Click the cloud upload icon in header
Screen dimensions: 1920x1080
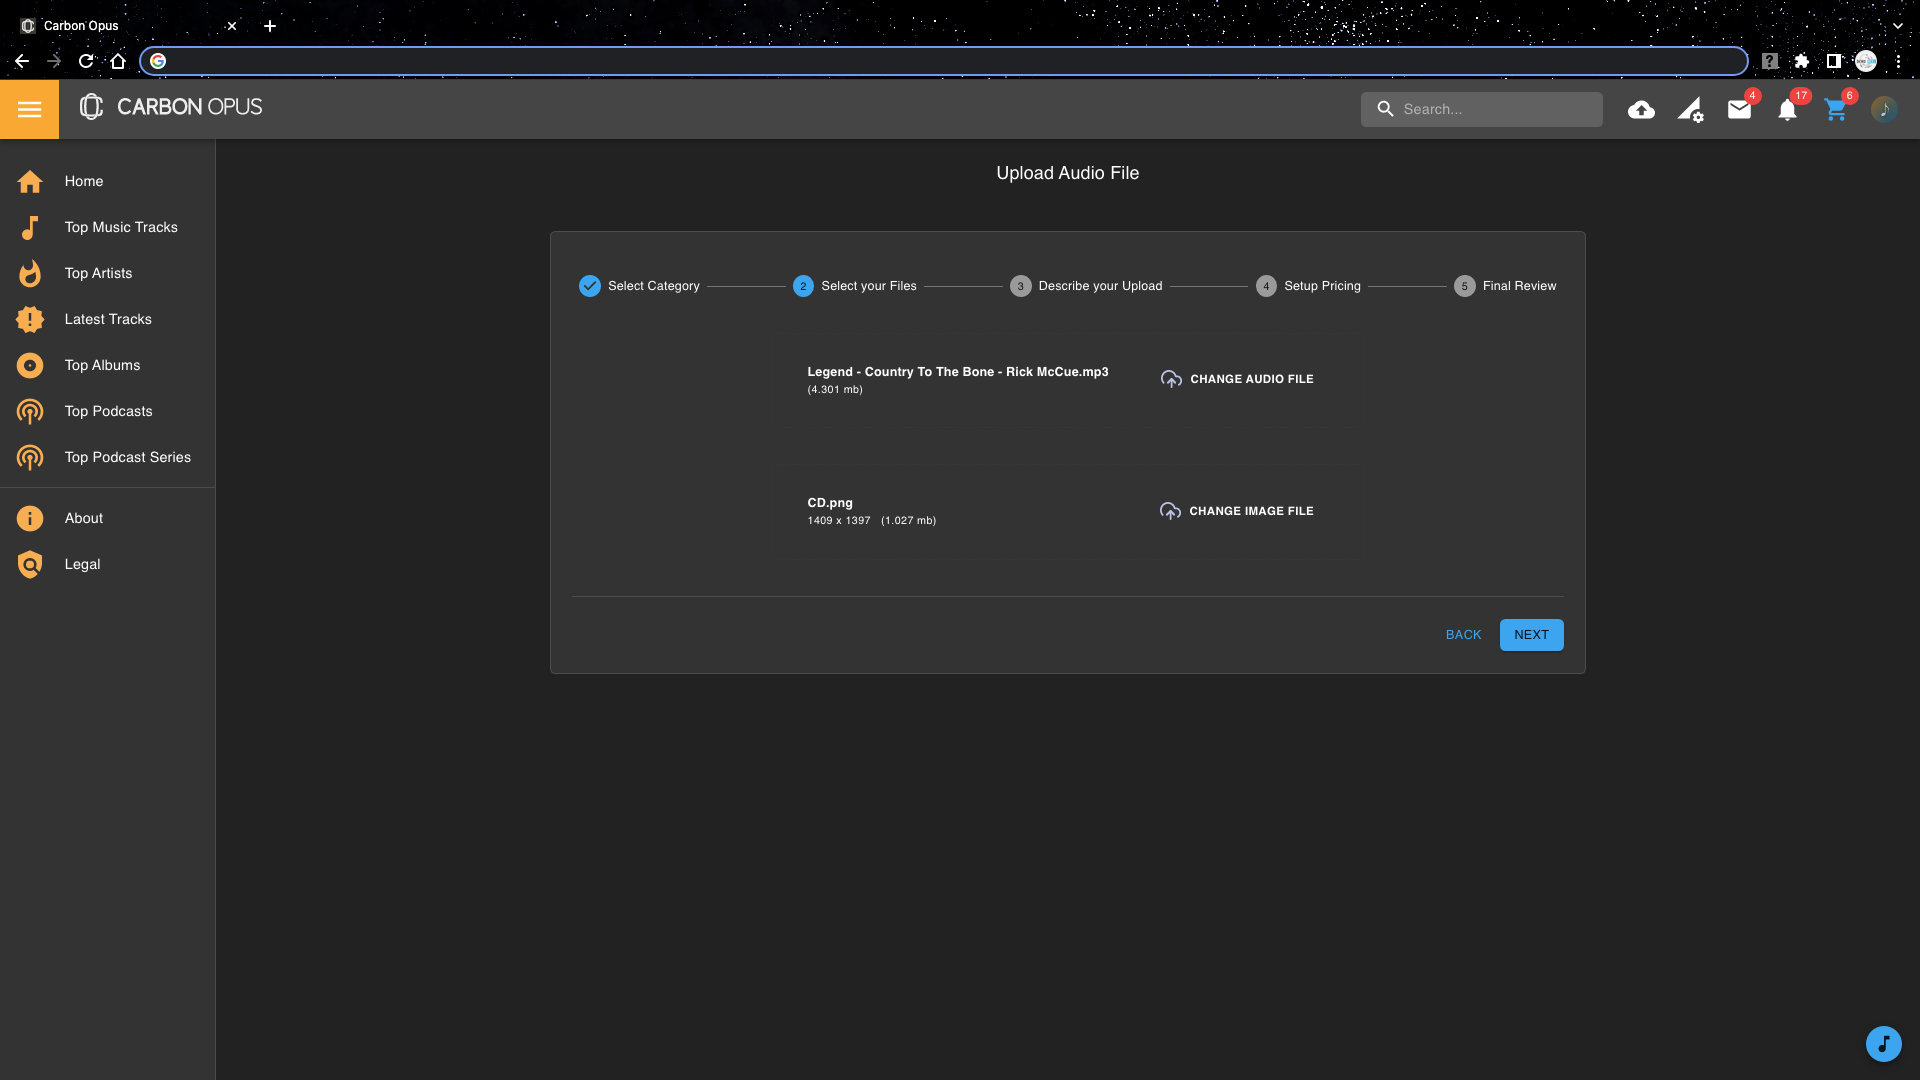1641,110
